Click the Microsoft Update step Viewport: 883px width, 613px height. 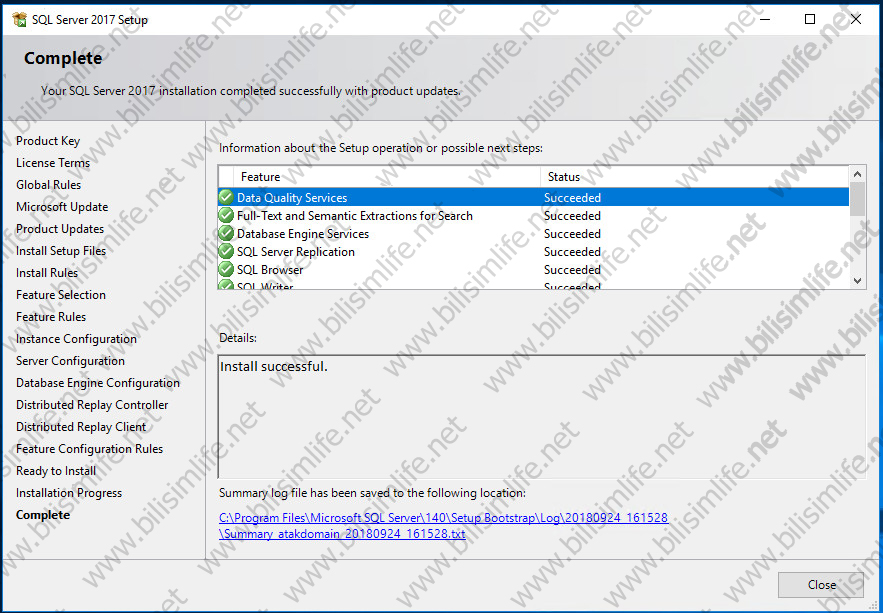pos(62,207)
